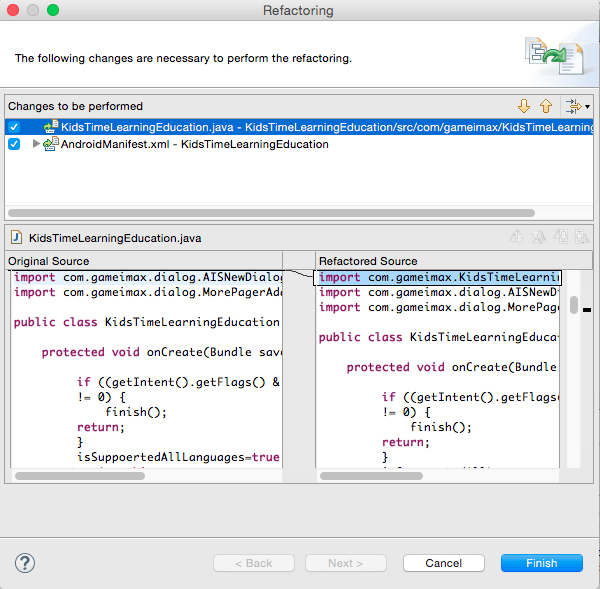This screenshot has height=589, width=600.
Task: Select the KidsTimeLearningEducation.java change row
Action: (x=299, y=127)
